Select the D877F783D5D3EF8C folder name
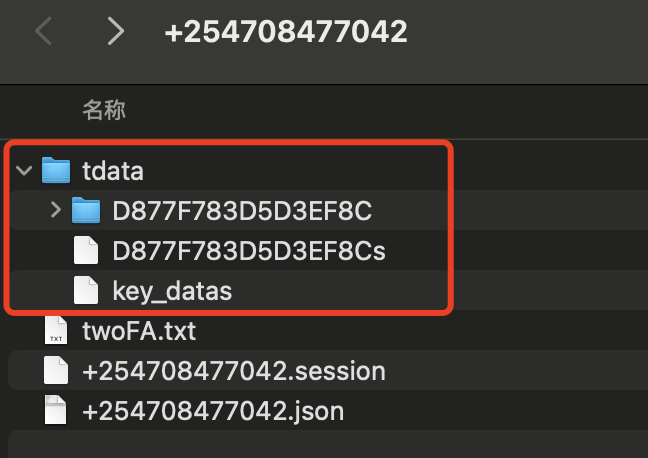648x458 pixels. pos(243,211)
